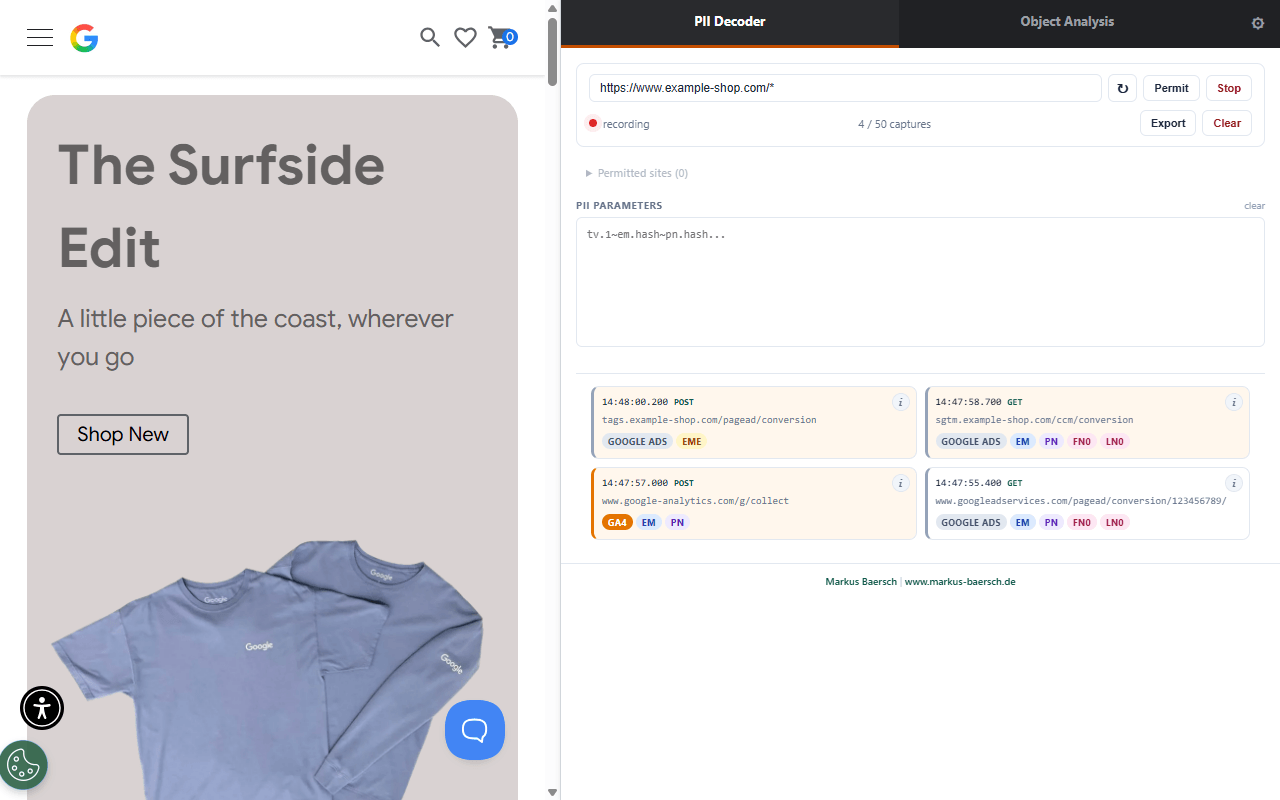Switch to the PII Decoder tab
1280x800 pixels.
pyautogui.click(x=730, y=22)
